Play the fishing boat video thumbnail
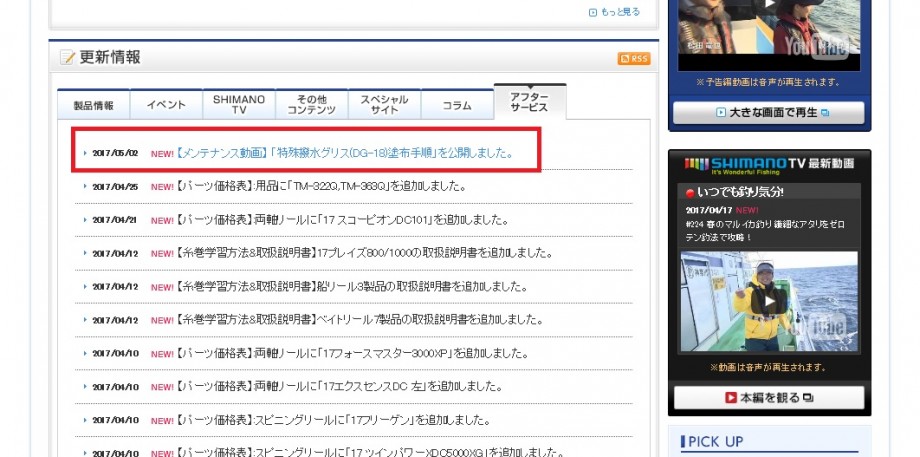920x457 pixels. coord(769,302)
